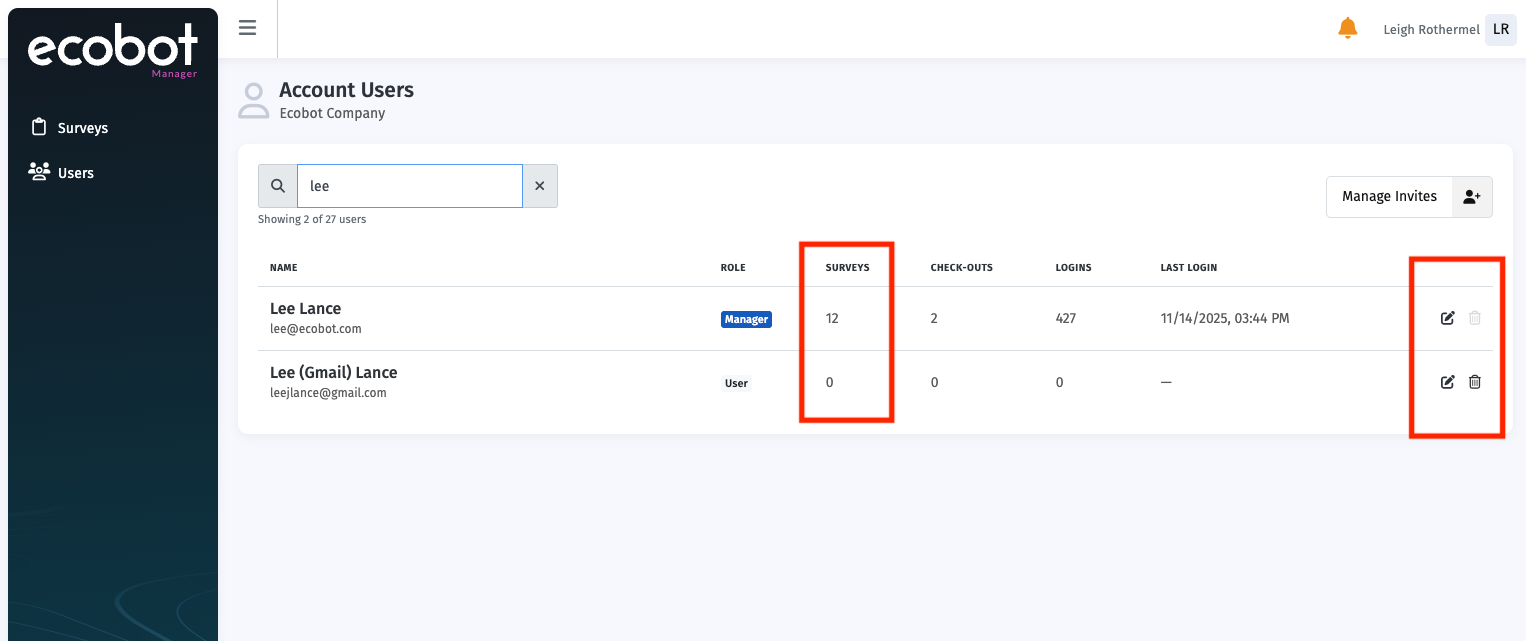Open the Leigh Rothermel account menu
The width and height of the screenshot is (1526, 641).
(1430, 30)
